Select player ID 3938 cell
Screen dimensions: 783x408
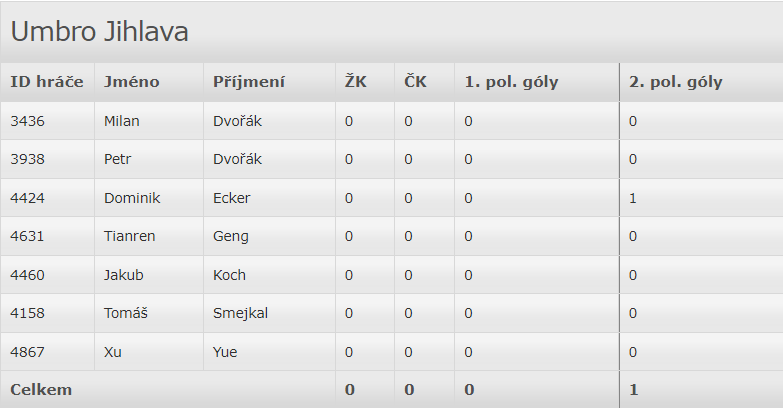(x=28, y=159)
